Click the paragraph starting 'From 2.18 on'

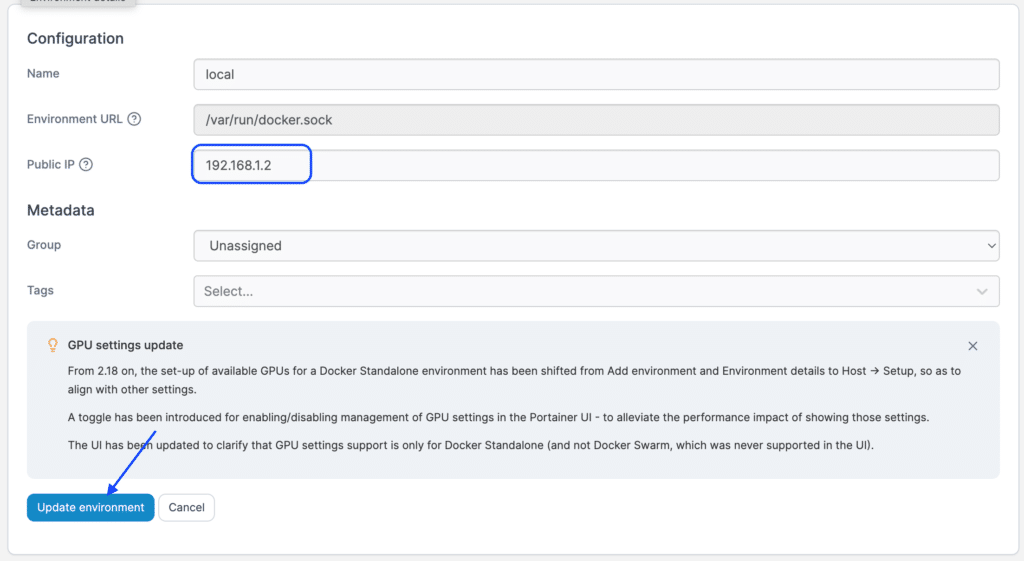tap(514, 380)
